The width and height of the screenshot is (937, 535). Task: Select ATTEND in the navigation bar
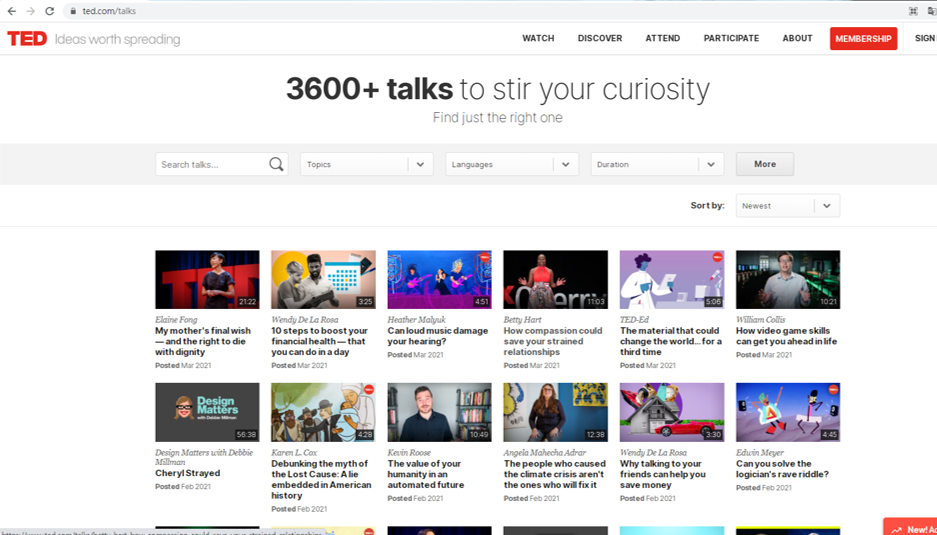click(662, 39)
